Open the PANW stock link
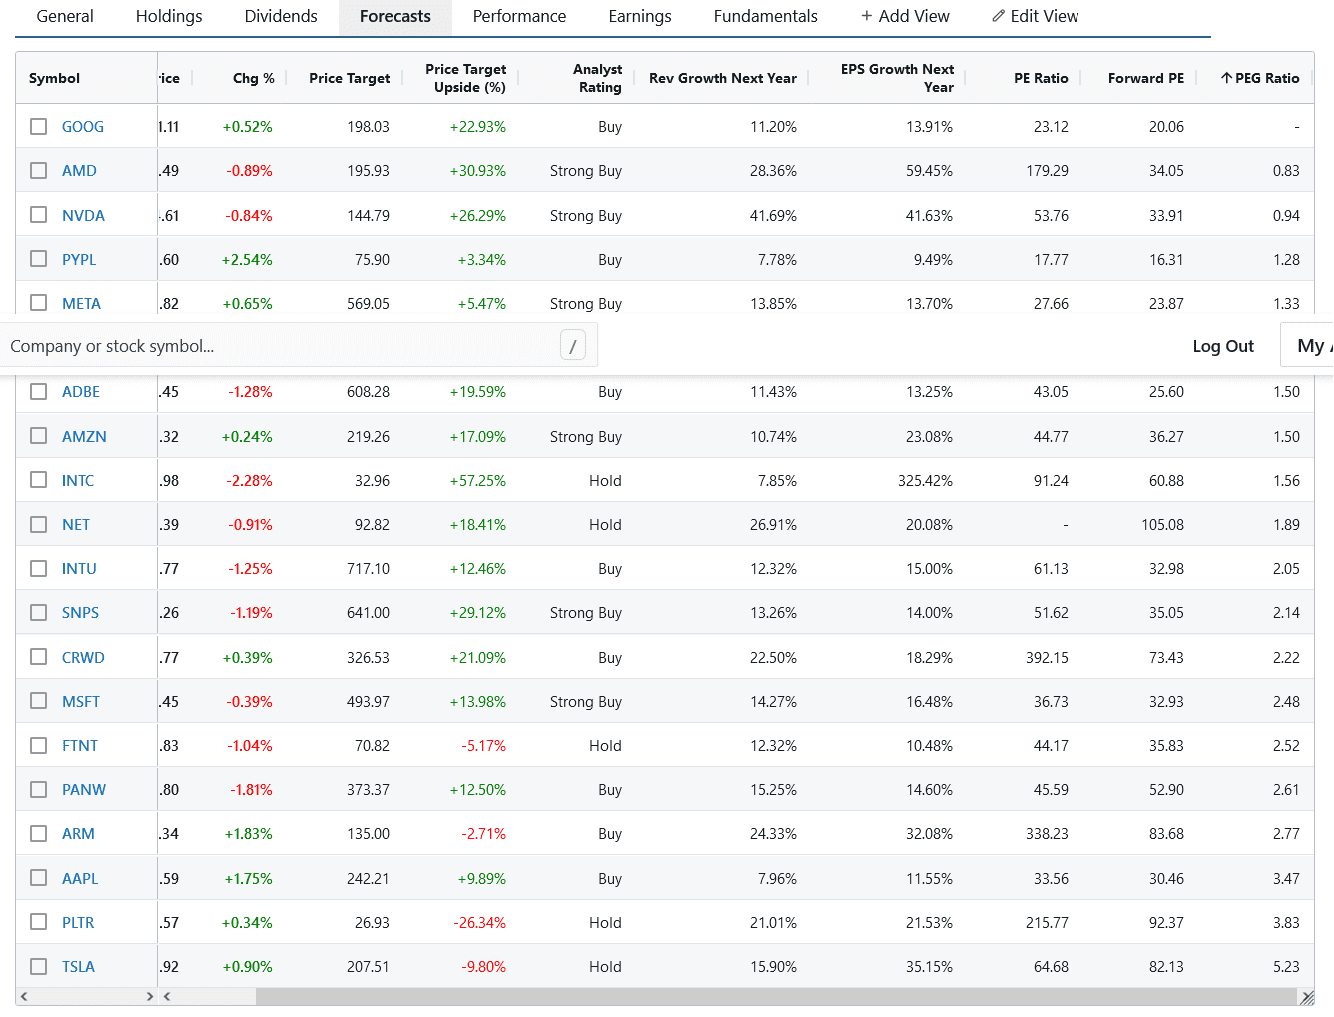The image size is (1334, 1017). point(84,790)
